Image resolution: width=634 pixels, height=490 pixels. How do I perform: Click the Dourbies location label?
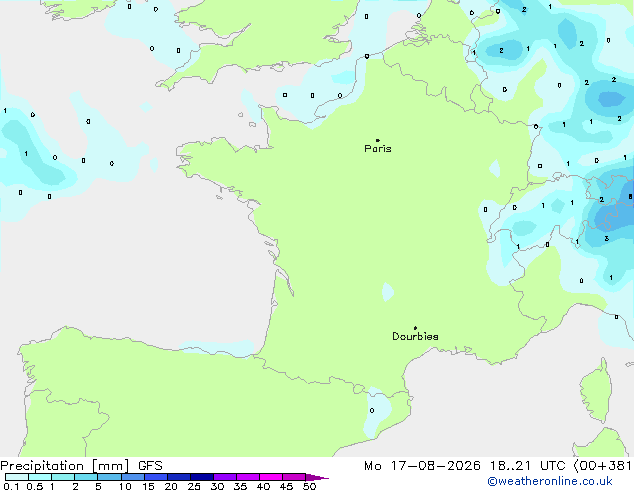coord(415,336)
